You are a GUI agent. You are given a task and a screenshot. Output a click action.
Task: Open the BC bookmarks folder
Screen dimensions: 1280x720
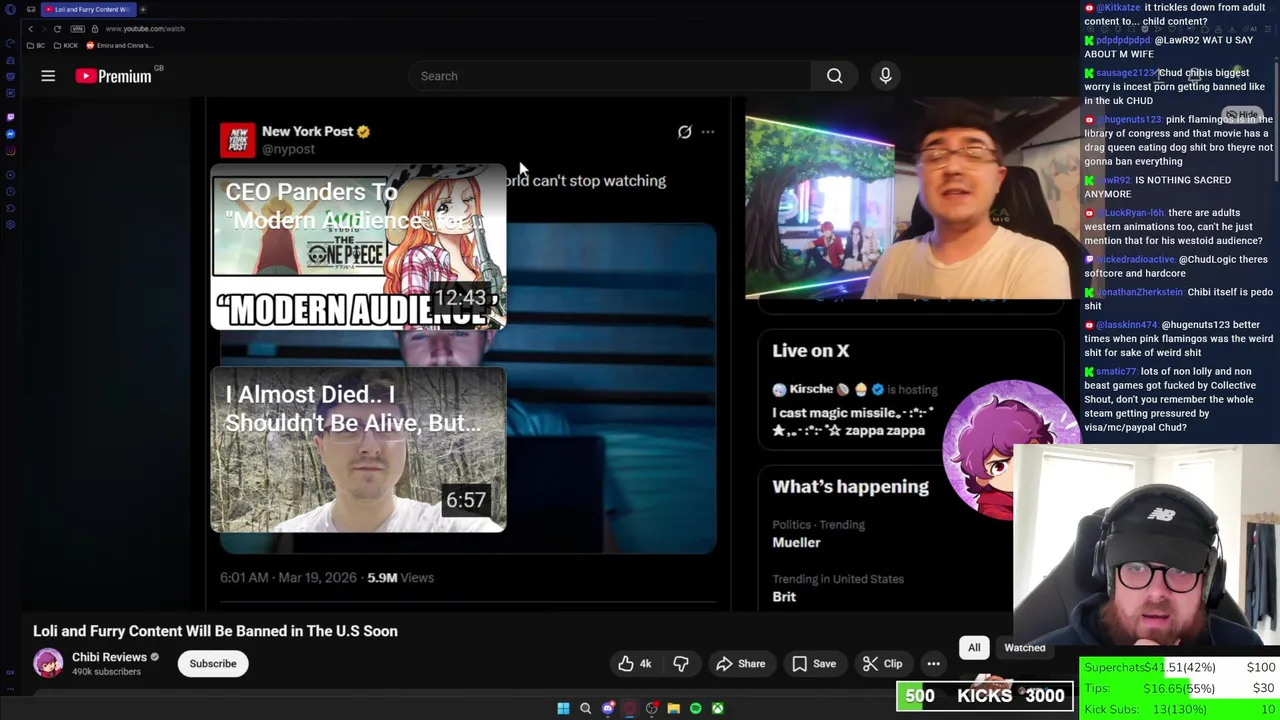(x=36, y=46)
